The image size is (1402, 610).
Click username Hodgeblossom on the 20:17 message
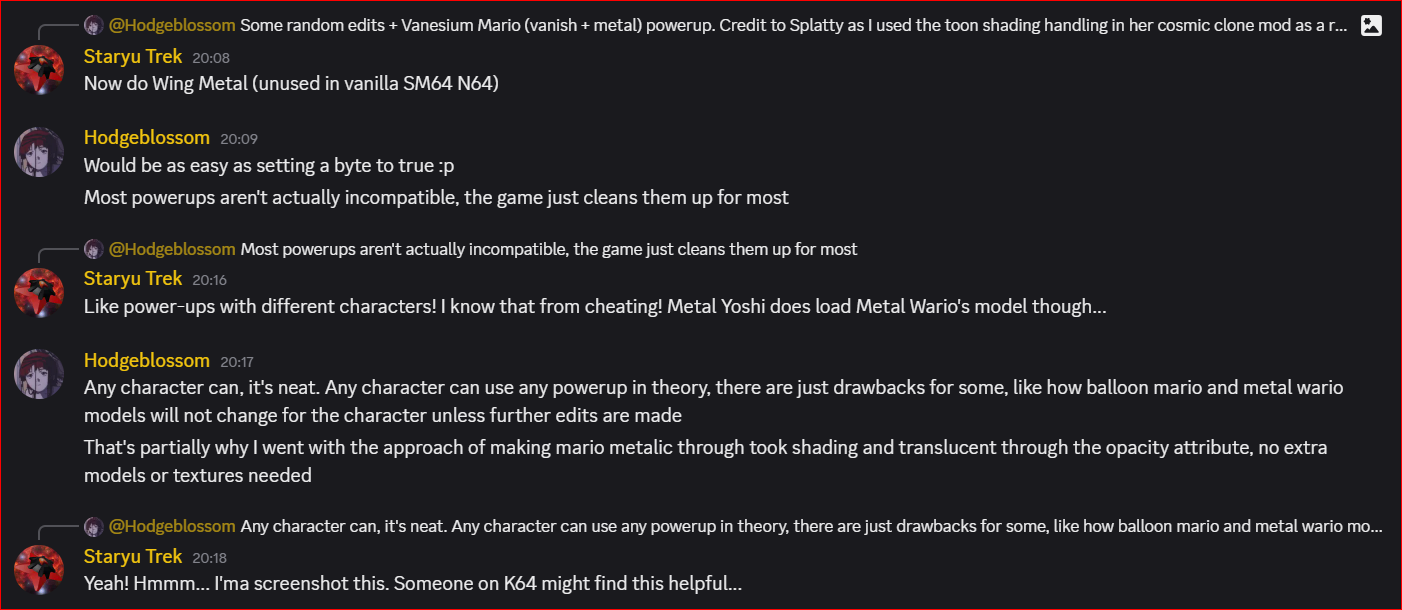pyautogui.click(x=147, y=361)
